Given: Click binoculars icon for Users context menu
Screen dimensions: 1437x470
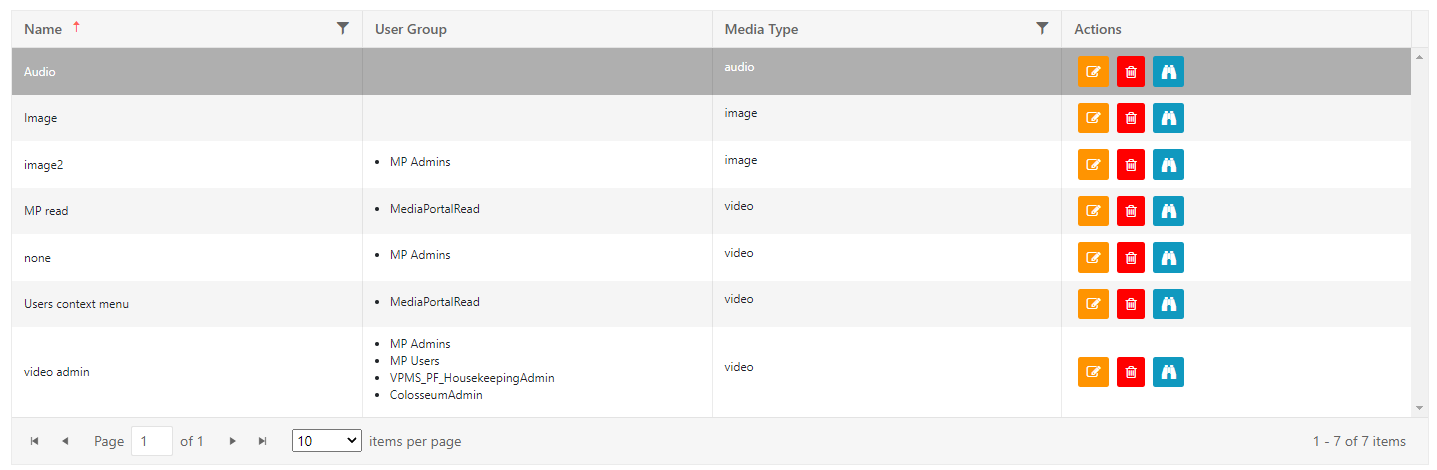Looking at the screenshot, I should (x=1168, y=303).
